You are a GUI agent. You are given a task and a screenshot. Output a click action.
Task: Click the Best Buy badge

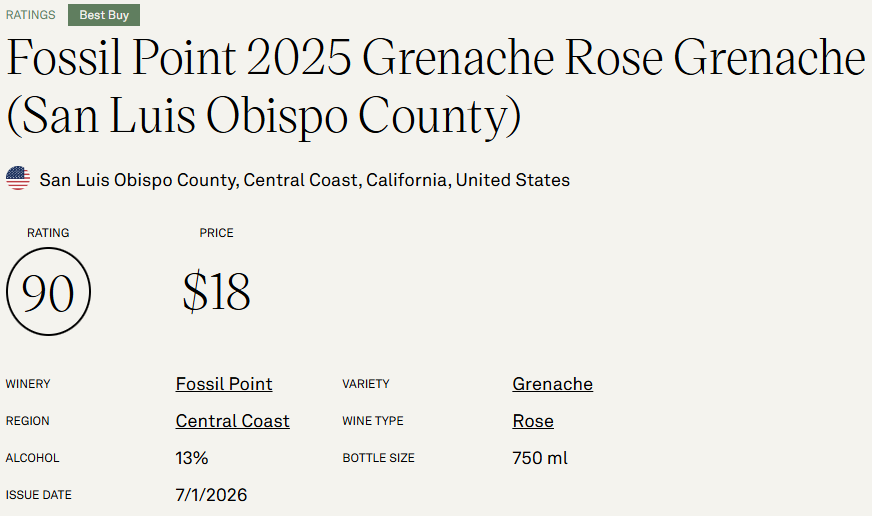[104, 15]
